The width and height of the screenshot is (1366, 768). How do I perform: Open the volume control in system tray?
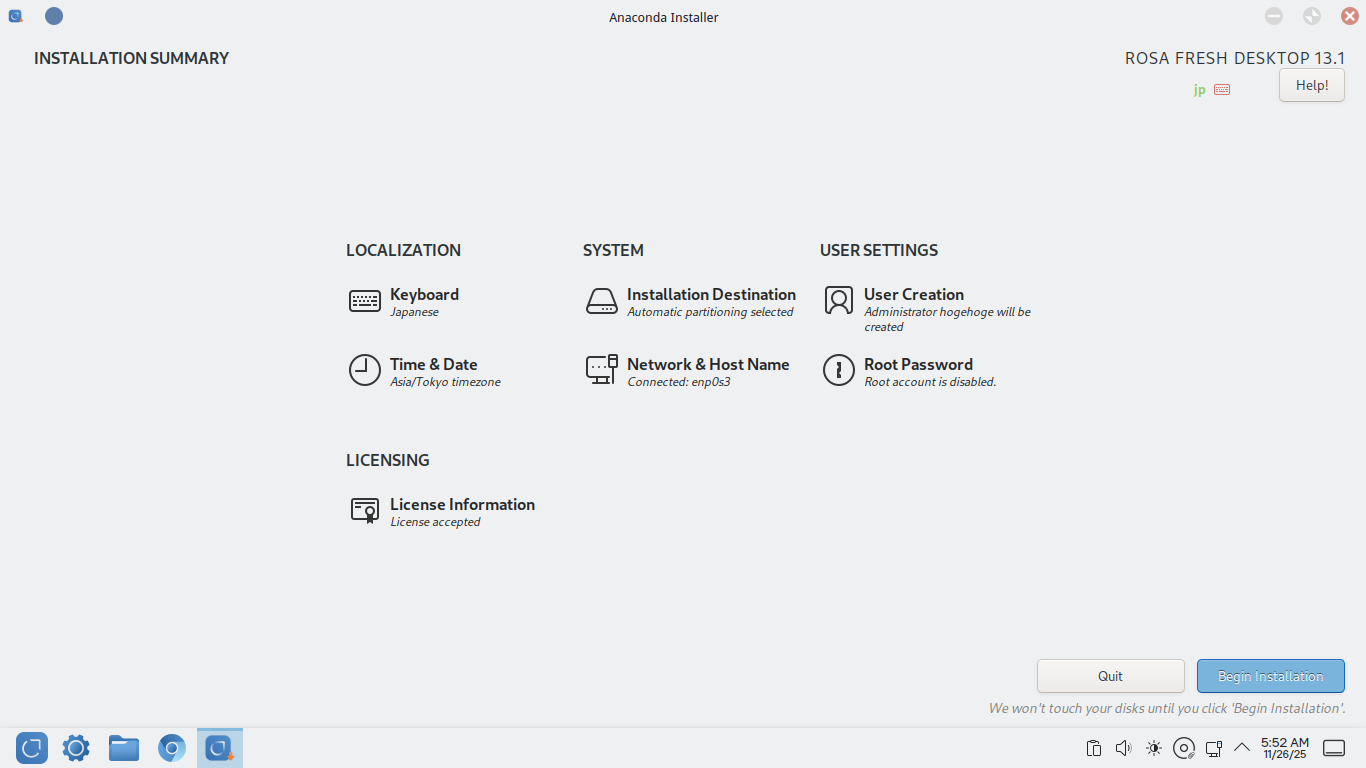point(1124,748)
